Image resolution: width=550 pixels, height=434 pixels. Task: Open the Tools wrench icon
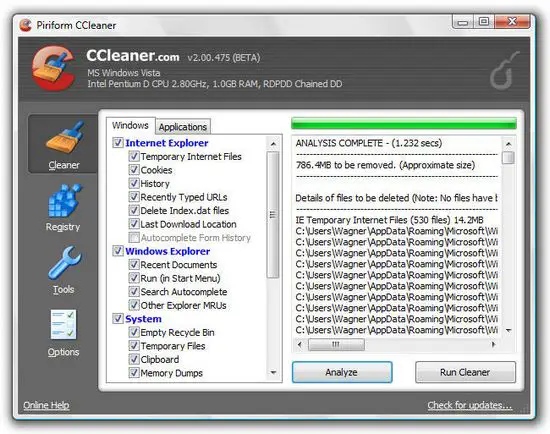click(65, 262)
